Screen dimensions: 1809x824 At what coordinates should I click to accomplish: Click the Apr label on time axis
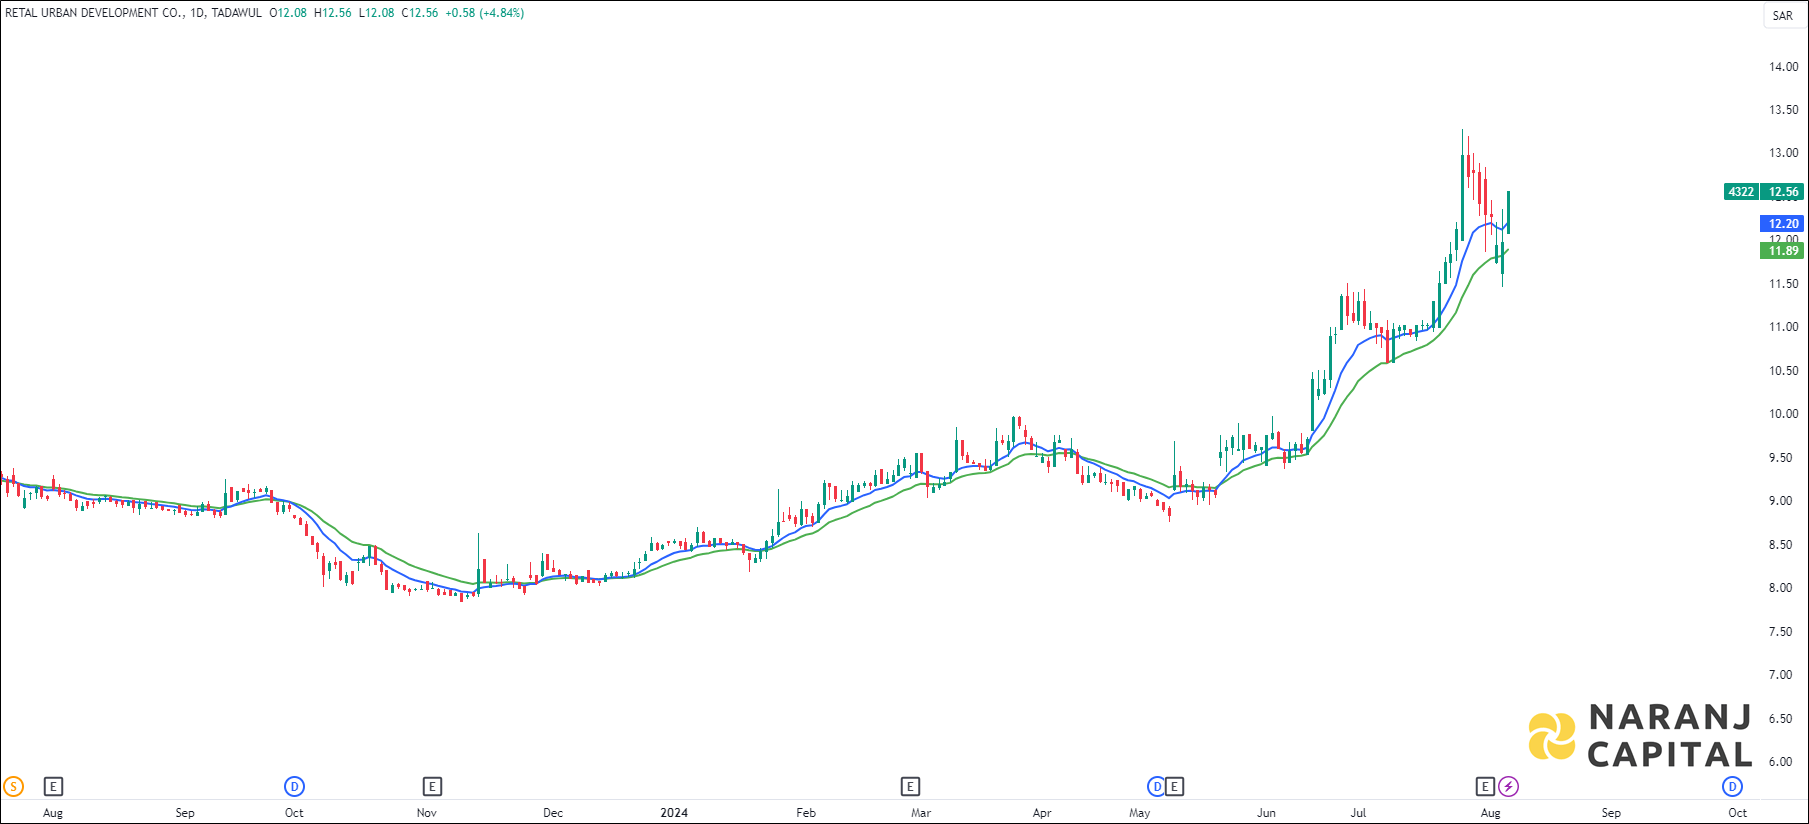click(x=1042, y=813)
